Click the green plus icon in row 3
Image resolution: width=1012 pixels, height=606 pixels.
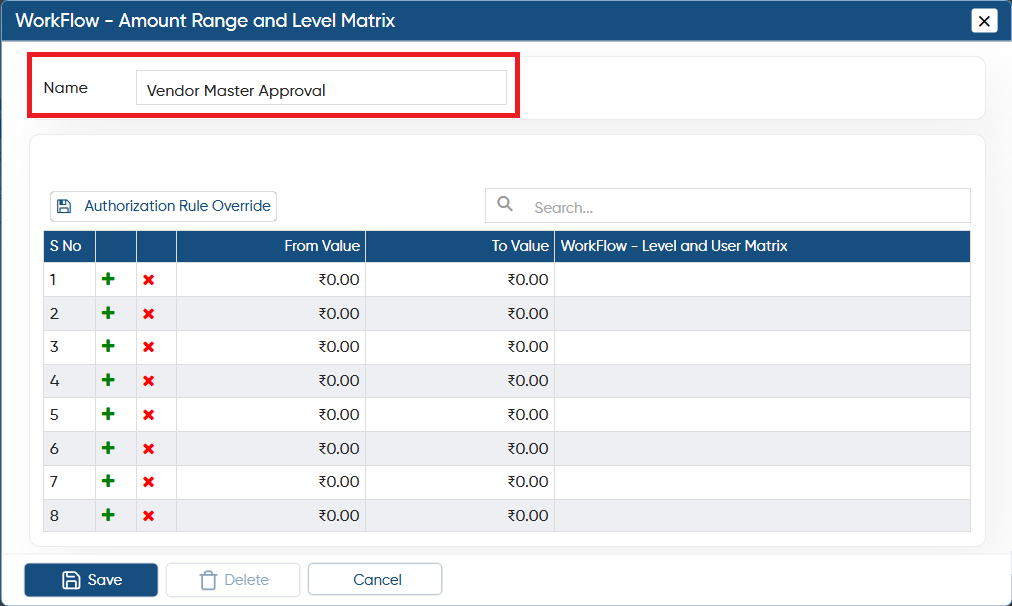click(x=108, y=346)
